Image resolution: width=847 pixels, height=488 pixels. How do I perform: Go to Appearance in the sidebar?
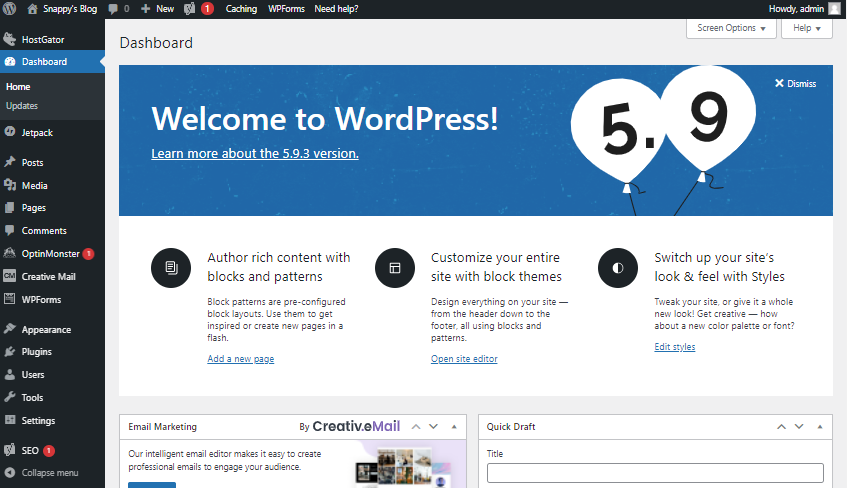pyautogui.click(x=46, y=329)
